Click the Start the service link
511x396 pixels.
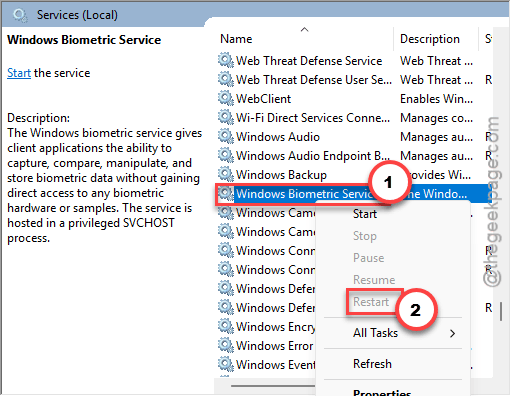[x=19, y=73]
